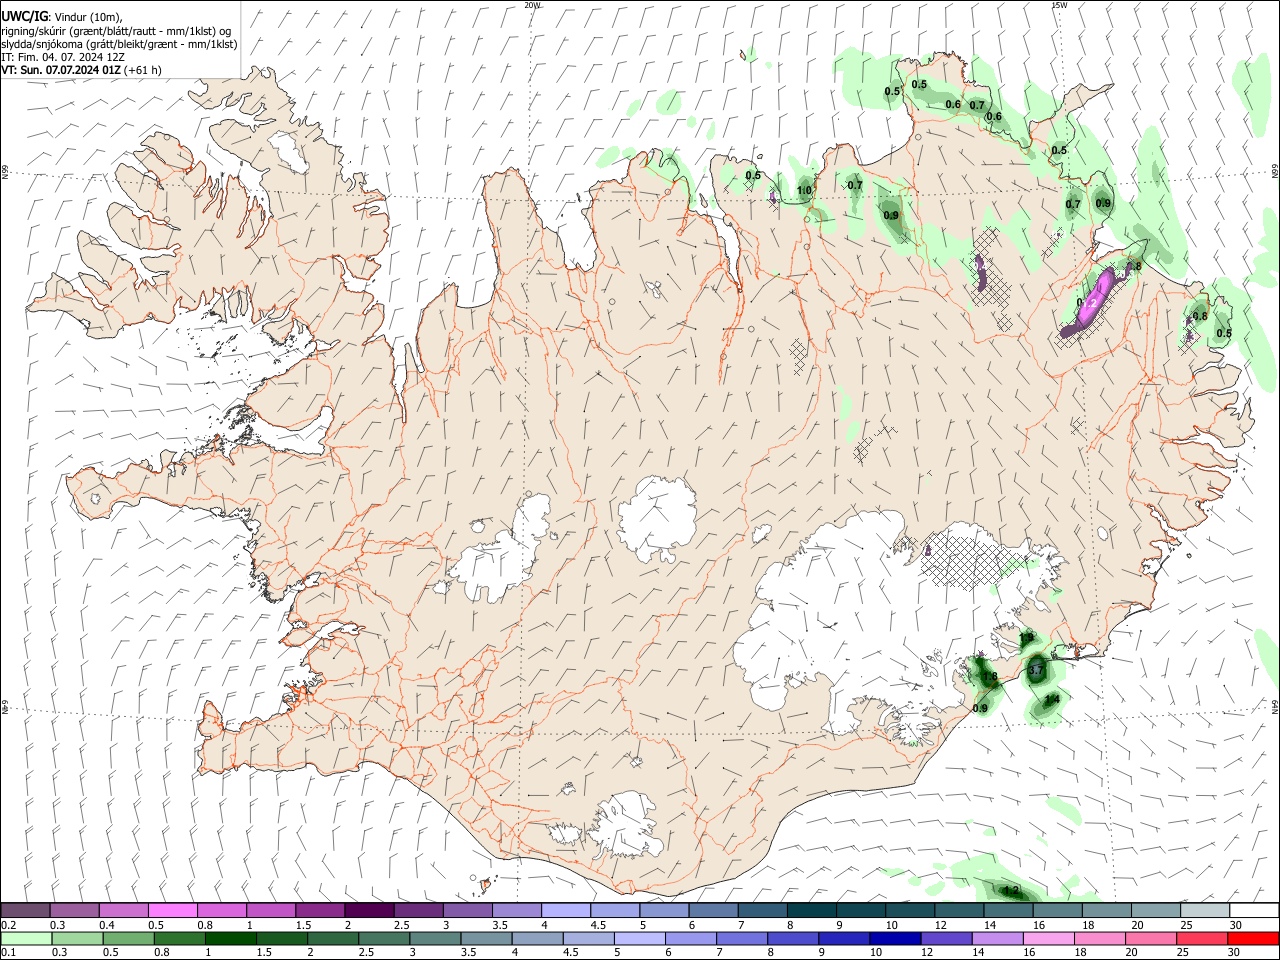This screenshot has width=1280, height=960.
Task: Select the '1.8' precipitation value in the southeast
Action: 990,677
